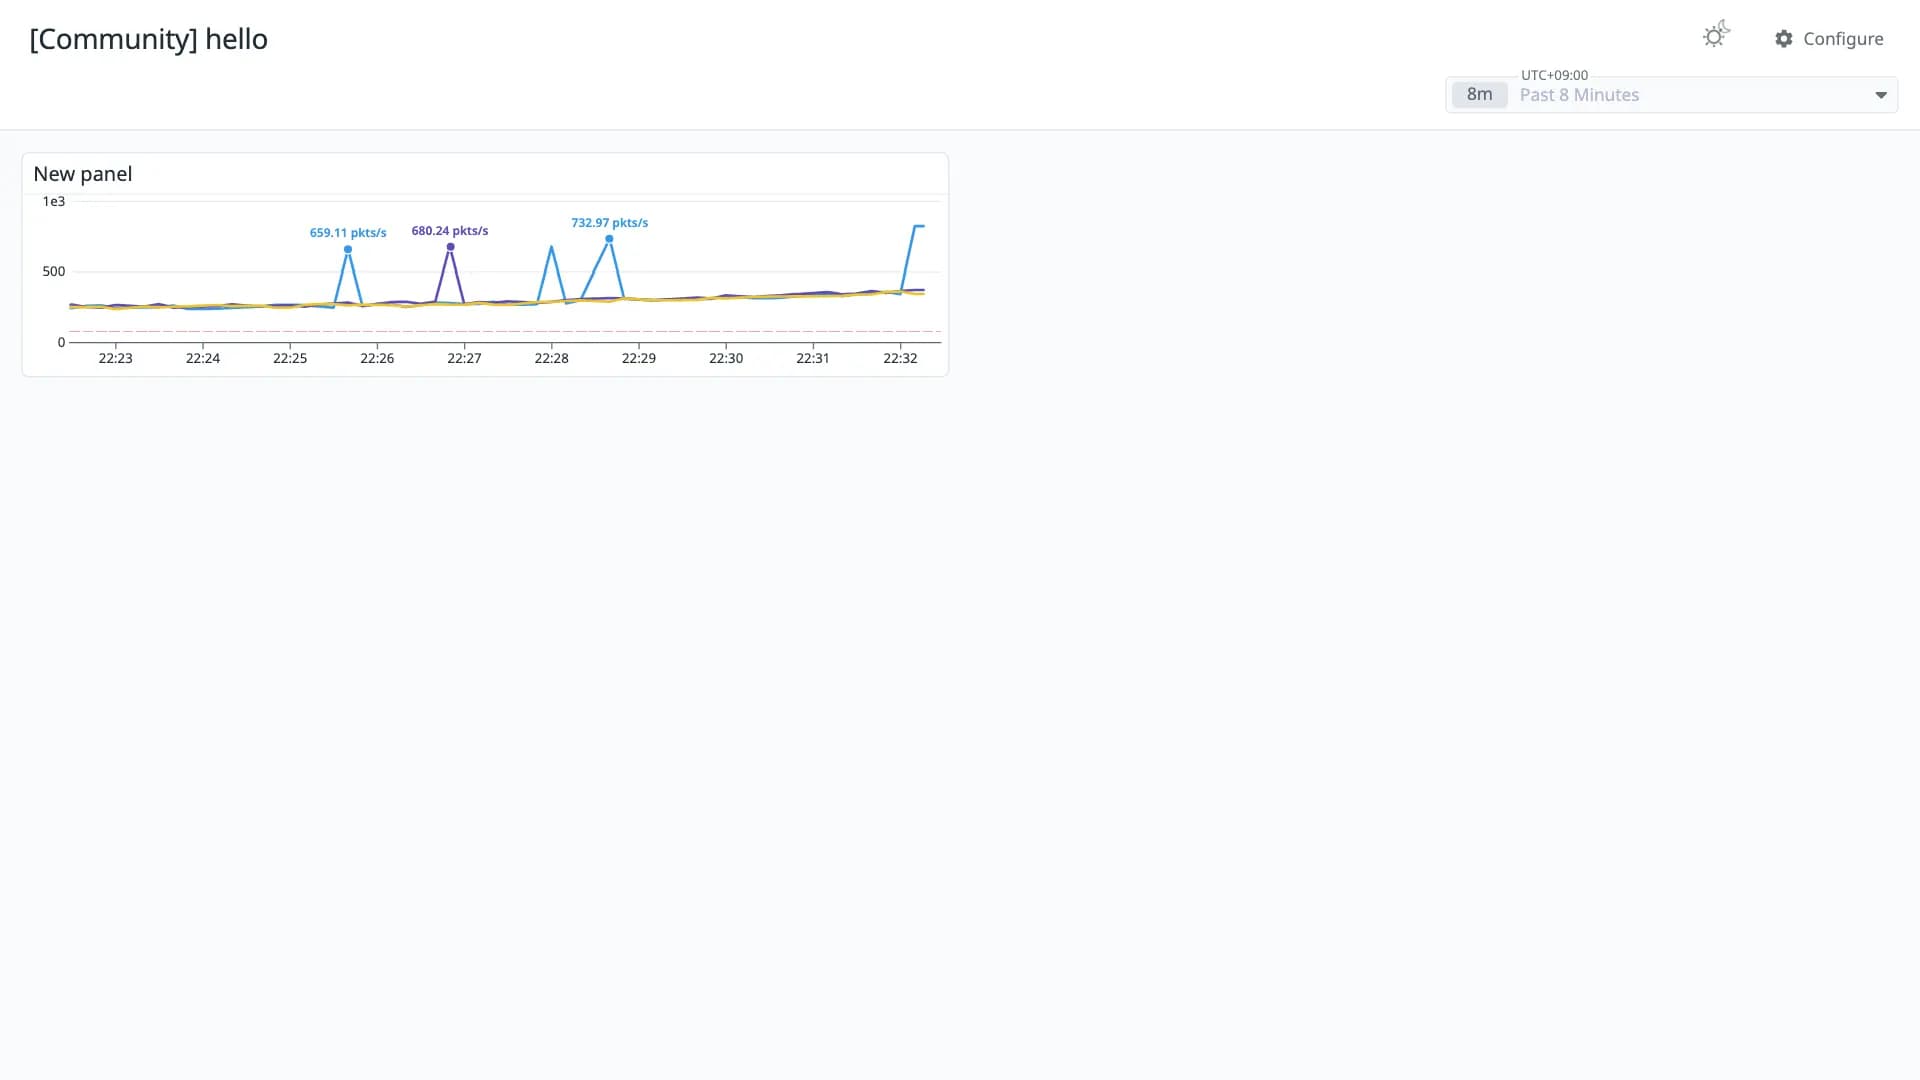Screen dimensions: 1920x1080
Task: Click the 680.24 pkts/s purple peak marker
Action: click(450, 247)
